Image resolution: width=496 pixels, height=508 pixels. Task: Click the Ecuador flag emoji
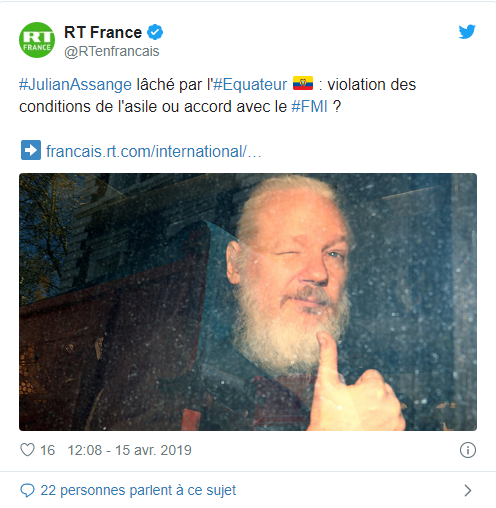(x=303, y=83)
